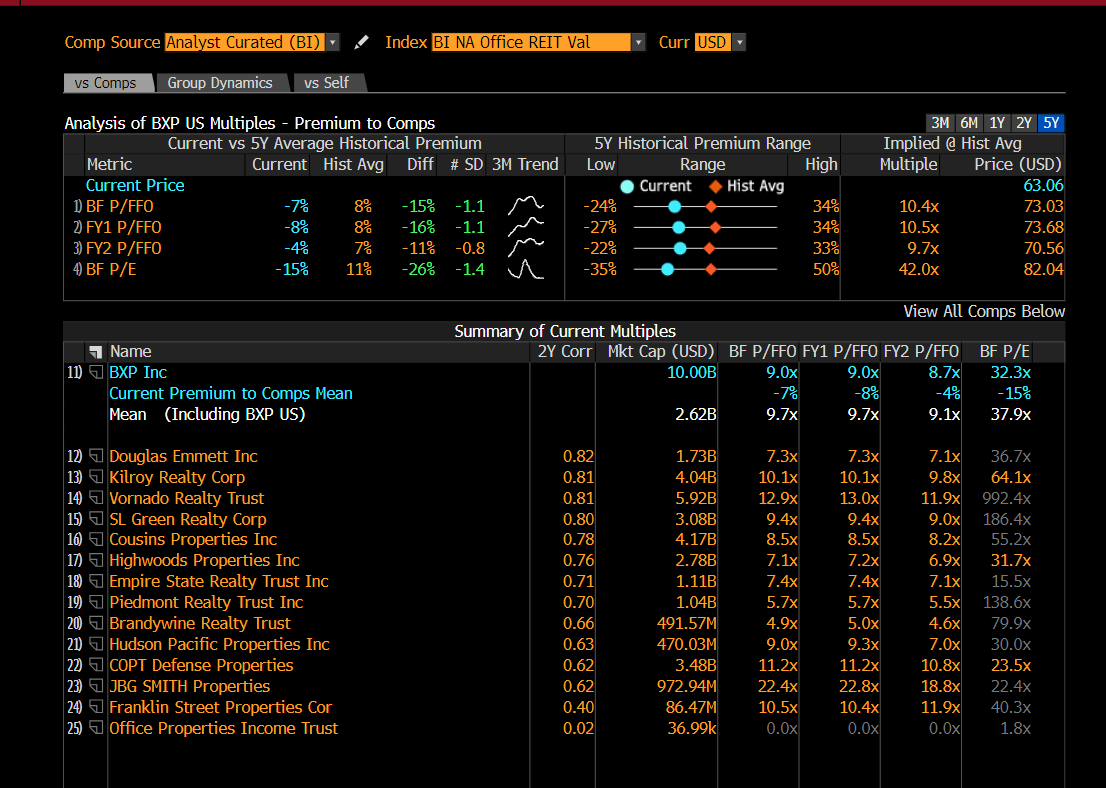The image size is (1106, 788).
Task: Click Douglas Emmett Inc company name
Action: coord(183,456)
